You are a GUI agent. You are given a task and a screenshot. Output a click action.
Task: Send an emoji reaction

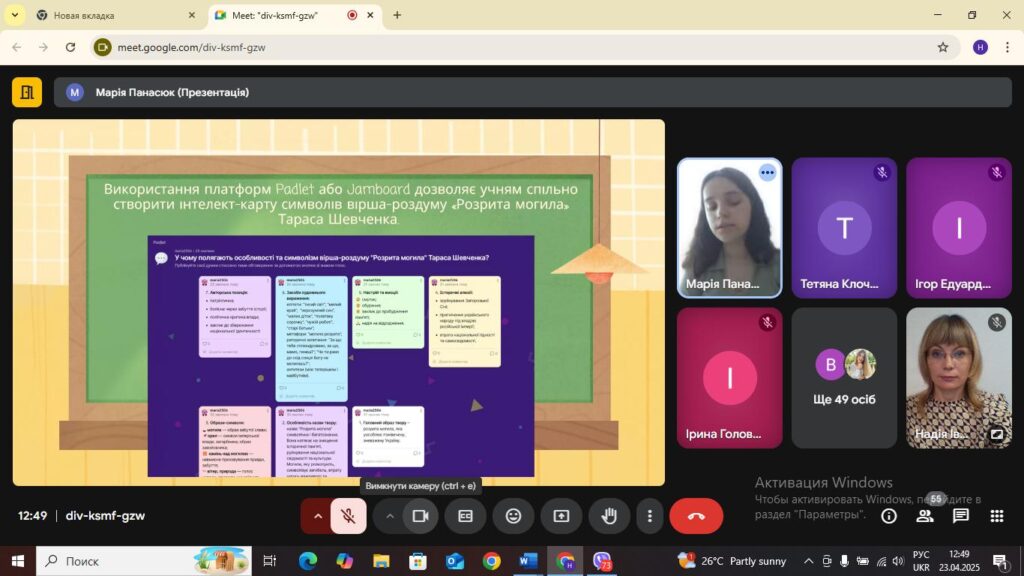pos(513,516)
